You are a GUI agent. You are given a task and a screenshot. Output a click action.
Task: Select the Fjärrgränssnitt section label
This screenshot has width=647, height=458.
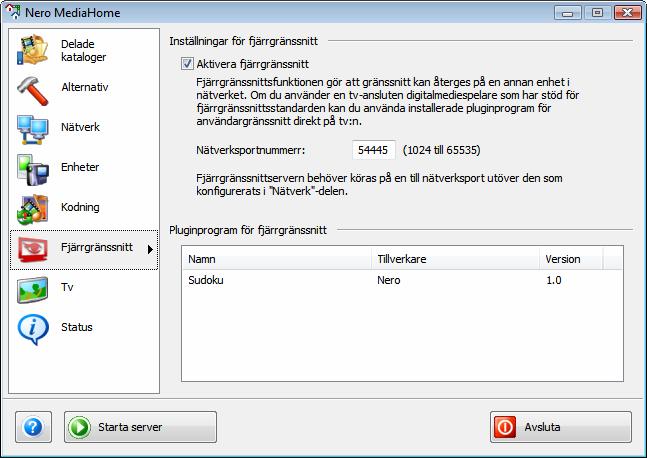coord(97,247)
